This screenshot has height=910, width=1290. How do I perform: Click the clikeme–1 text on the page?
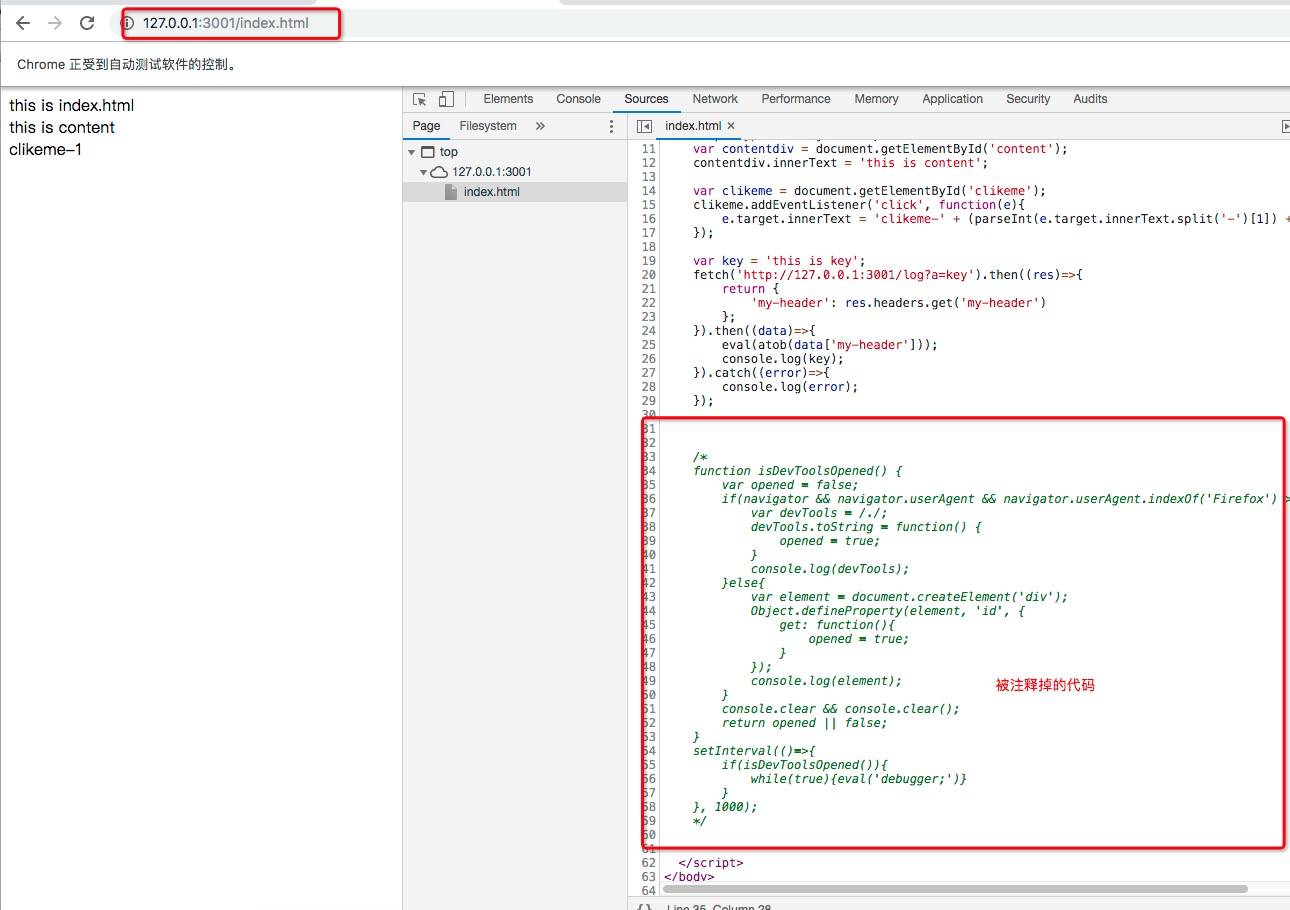click(45, 150)
